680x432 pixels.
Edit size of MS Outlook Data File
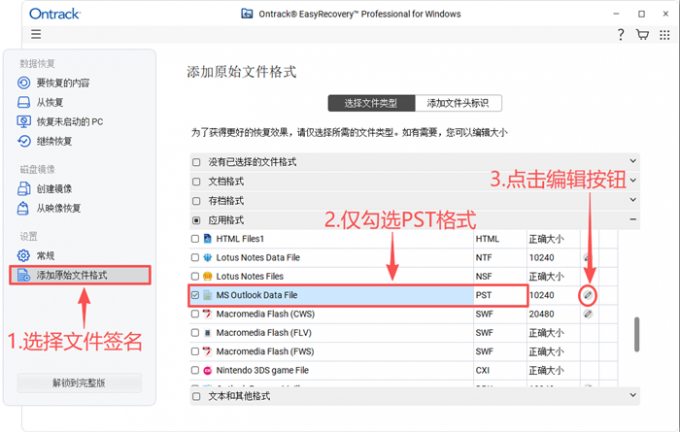coord(588,295)
